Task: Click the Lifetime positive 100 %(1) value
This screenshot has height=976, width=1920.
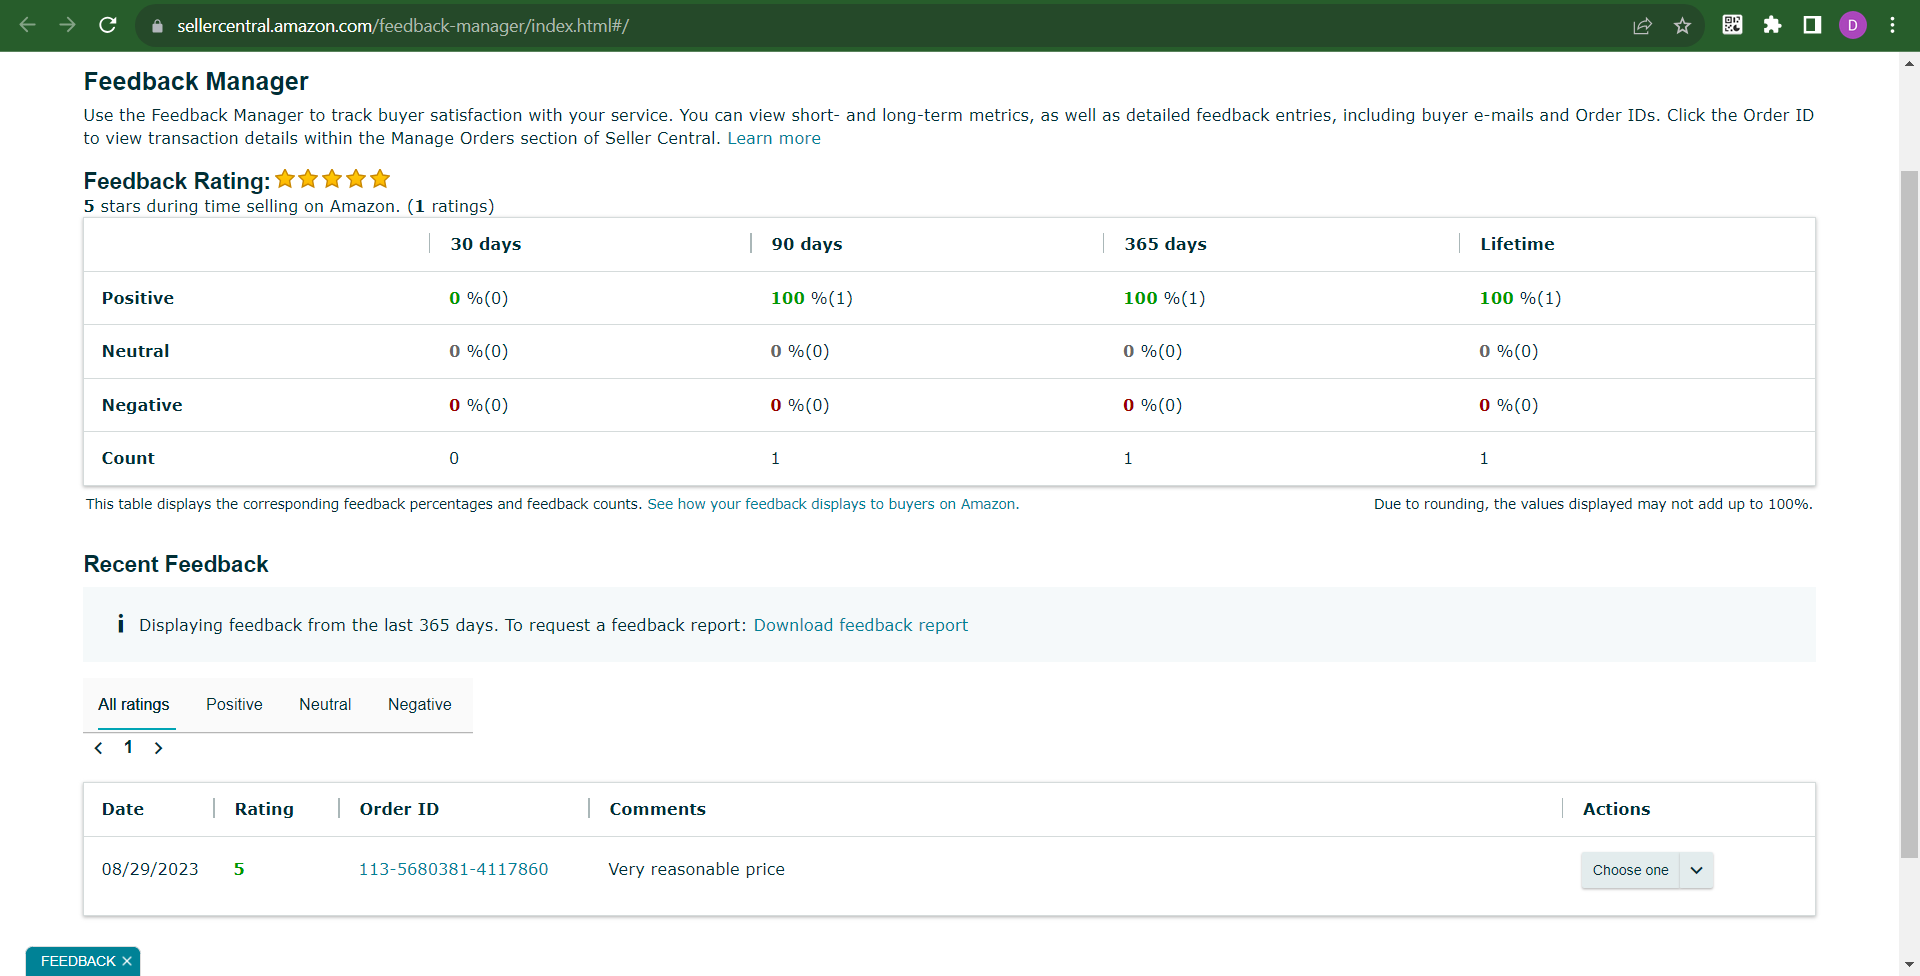Action: (1520, 298)
